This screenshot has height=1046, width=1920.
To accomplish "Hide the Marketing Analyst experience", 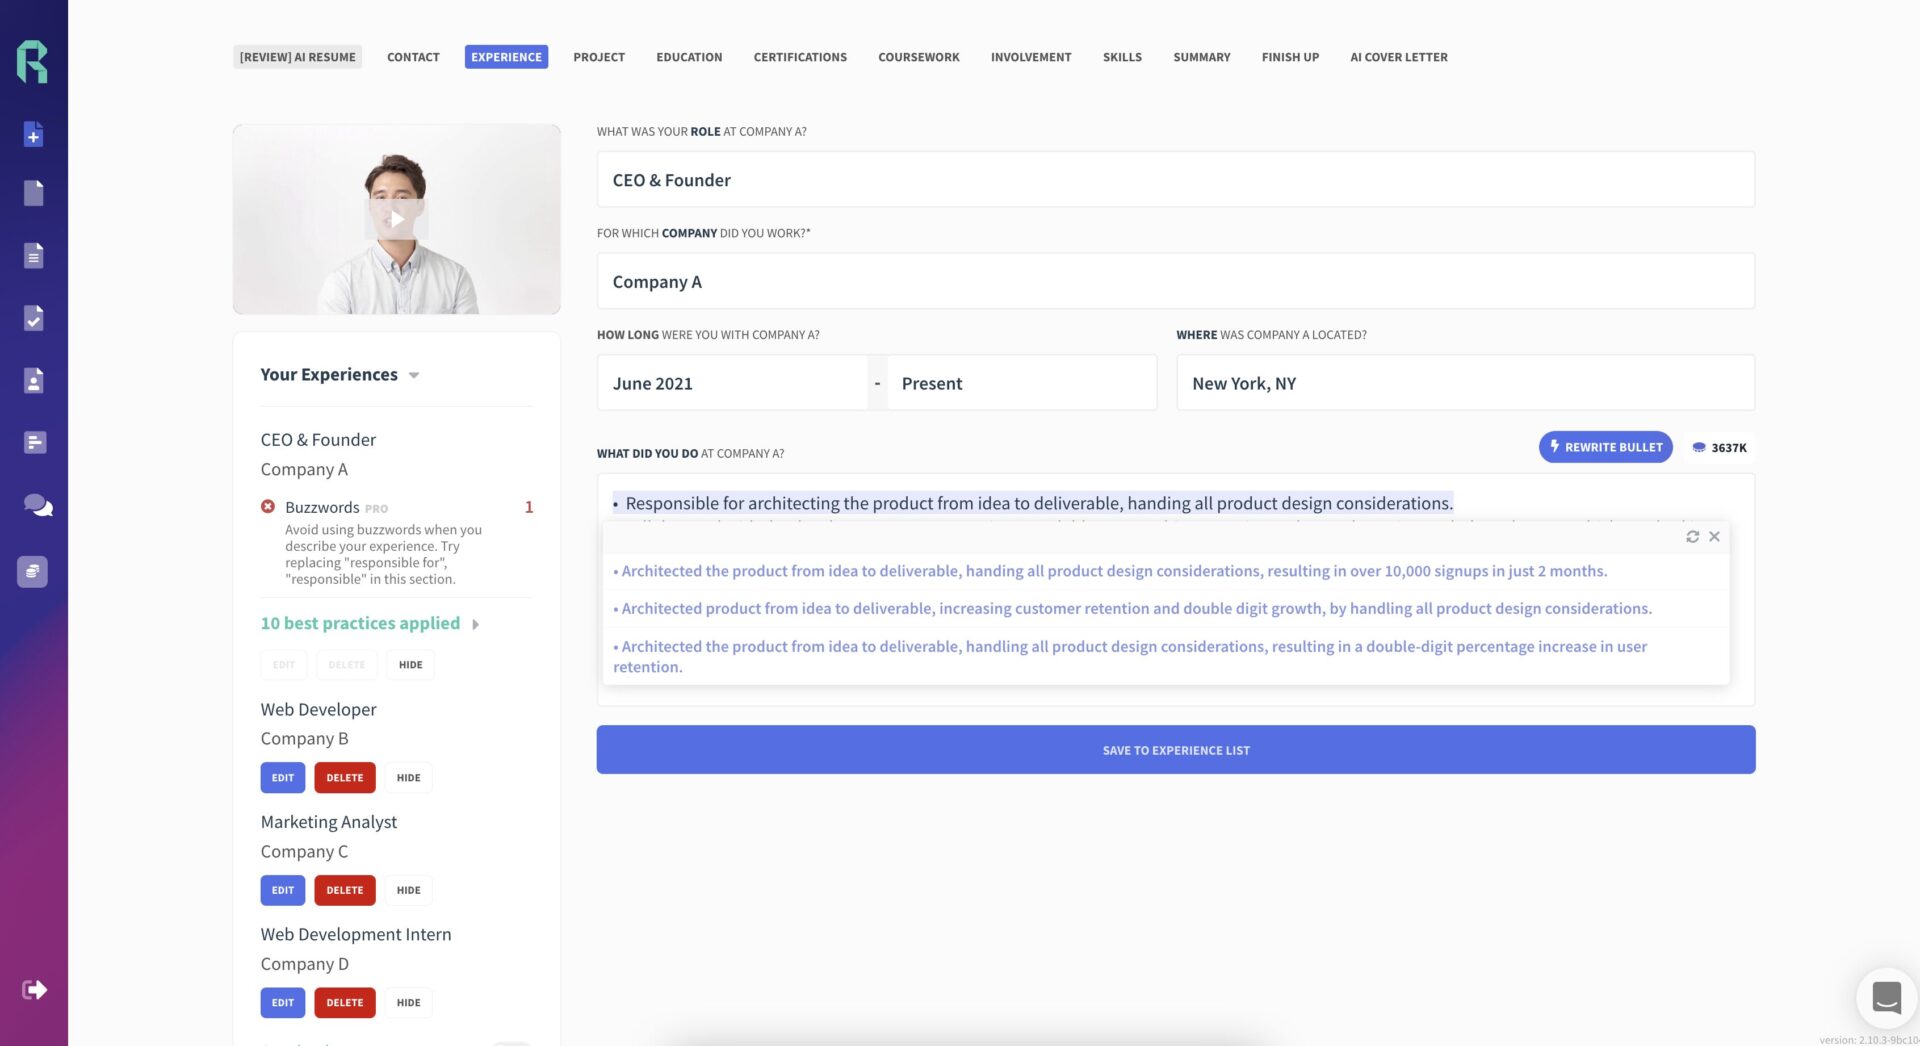I will click(x=408, y=889).
